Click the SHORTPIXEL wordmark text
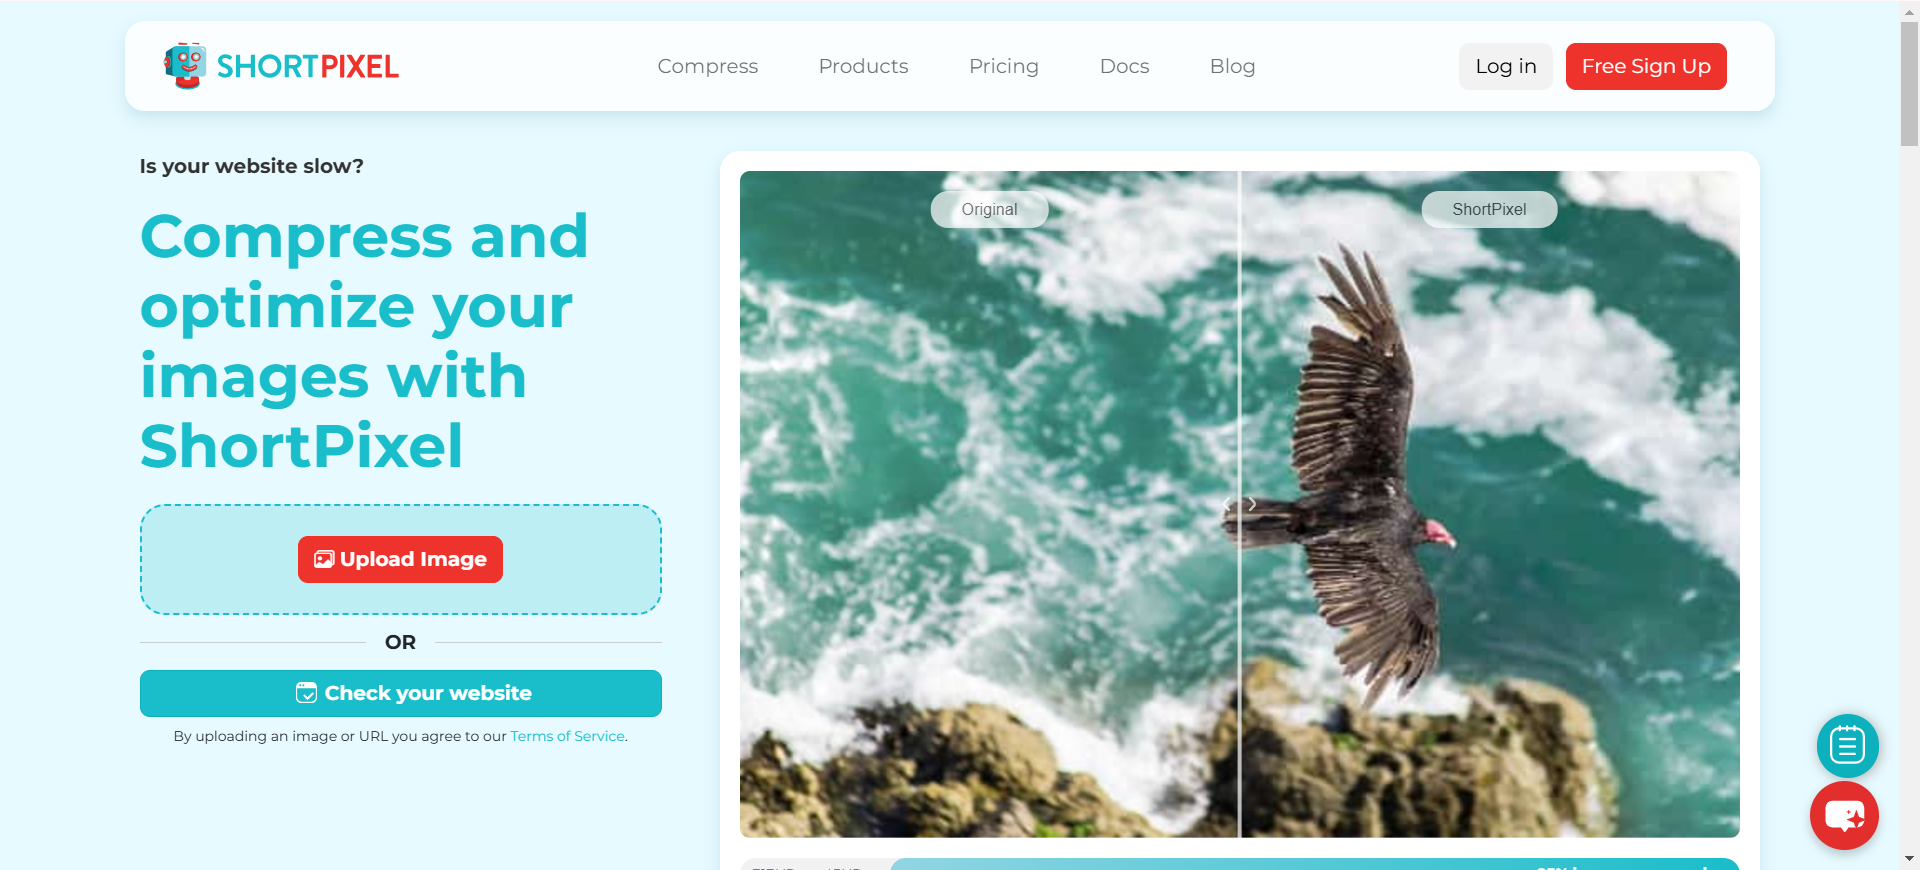The width and height of the screenshot is (1920, 870). coord(308,67)
